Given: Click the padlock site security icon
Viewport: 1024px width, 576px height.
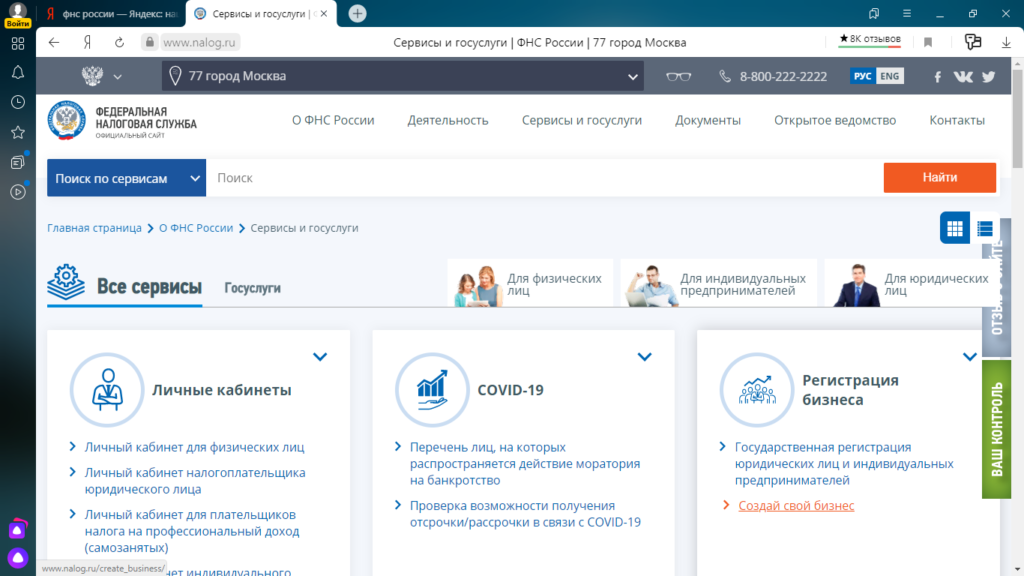Looking at the screenshot, I should 150,42.
